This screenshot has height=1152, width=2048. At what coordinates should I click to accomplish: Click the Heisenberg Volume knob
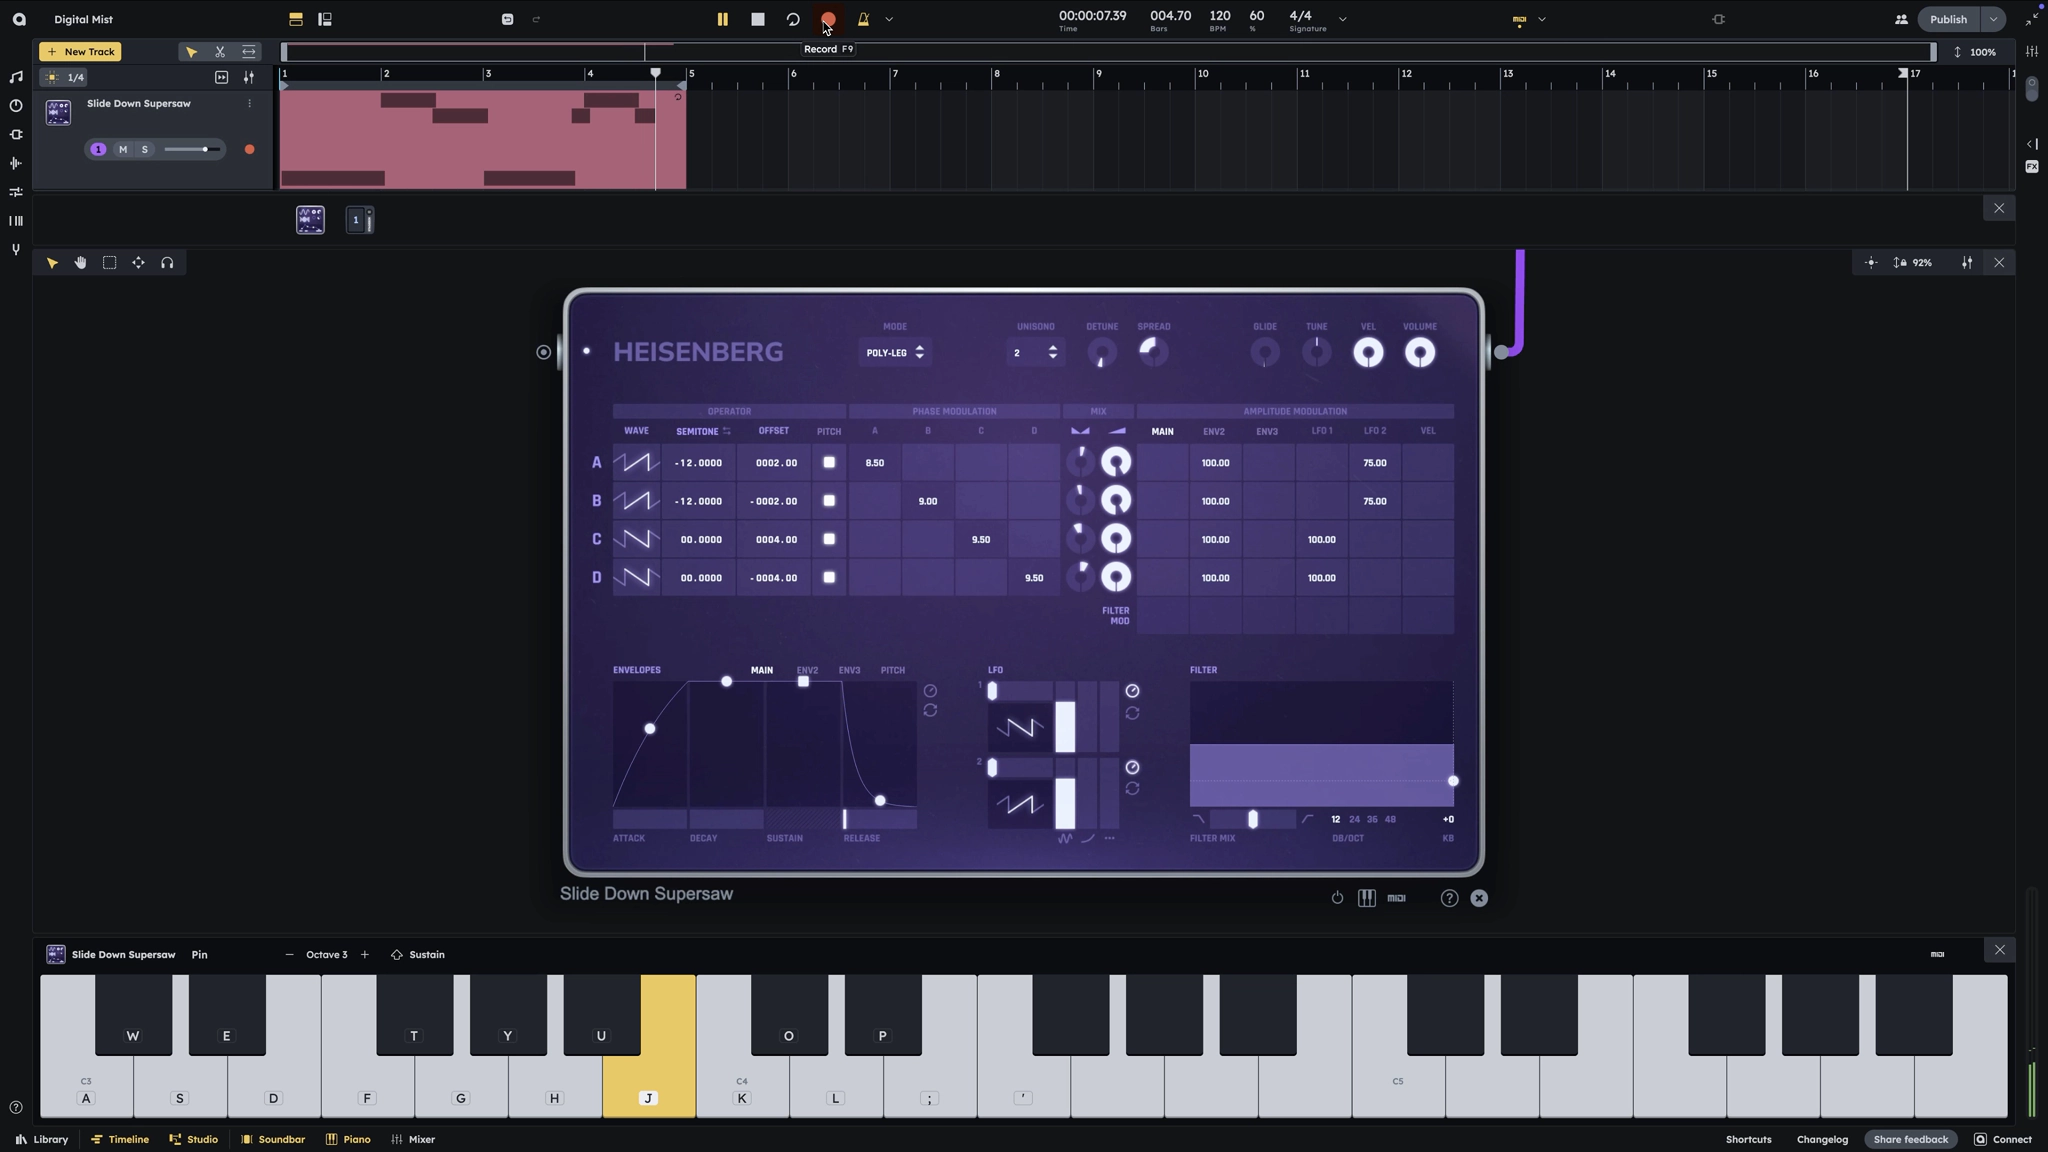[1419, 352]
